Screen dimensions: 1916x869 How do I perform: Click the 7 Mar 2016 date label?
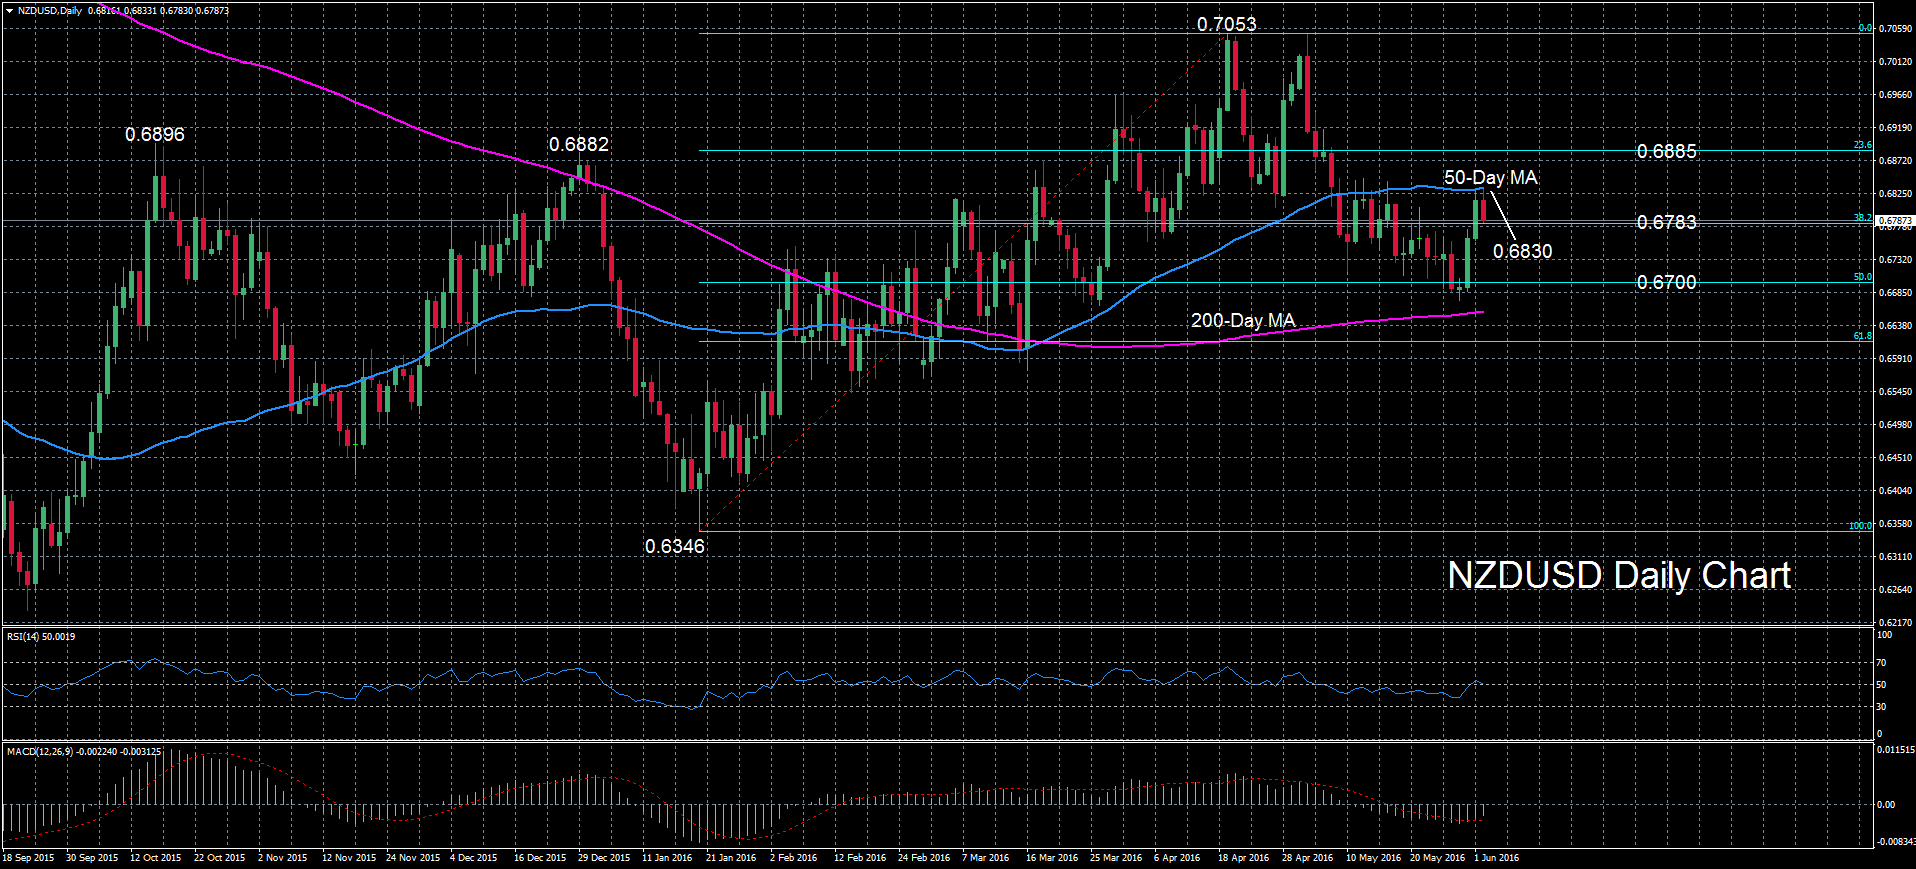985,858
